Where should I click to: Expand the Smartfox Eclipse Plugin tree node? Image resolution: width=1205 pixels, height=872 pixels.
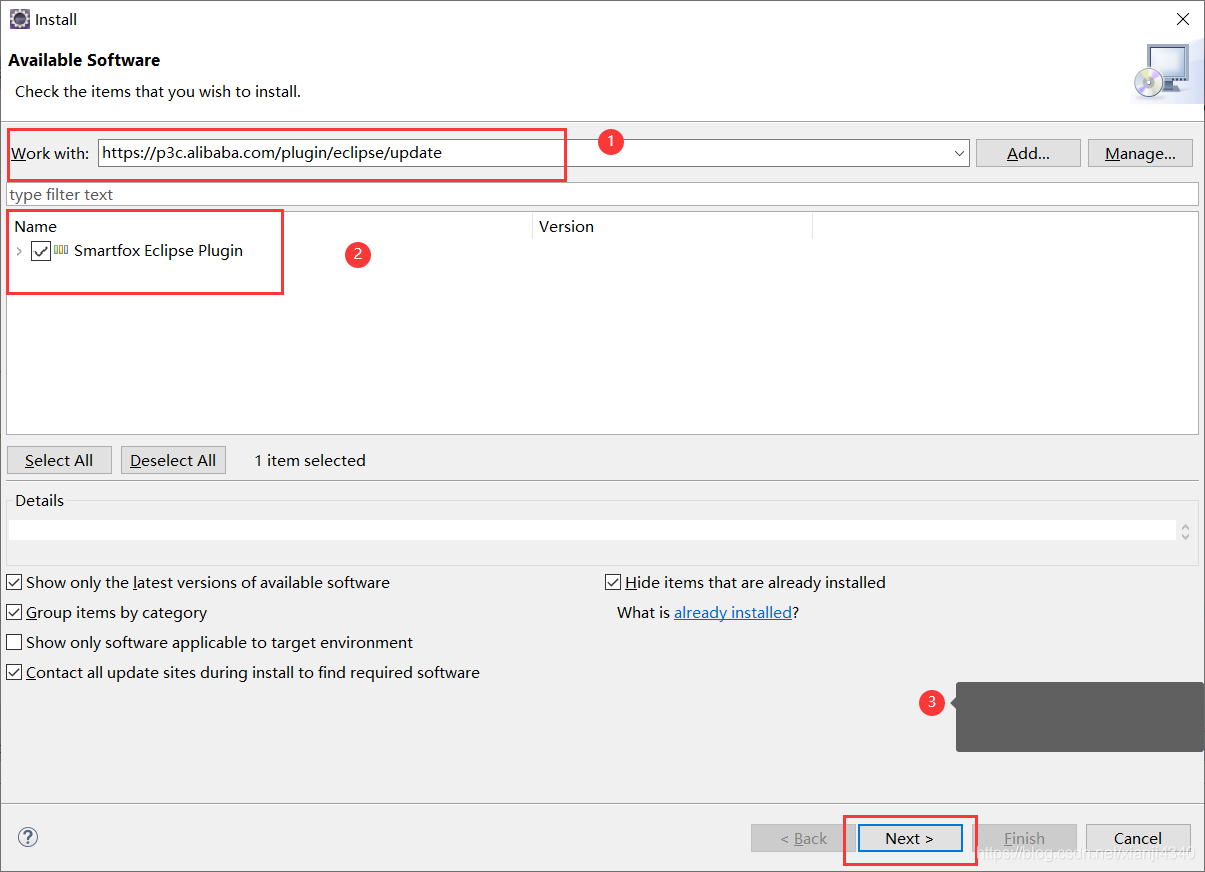pyautogui.click(x=18, y=251)
